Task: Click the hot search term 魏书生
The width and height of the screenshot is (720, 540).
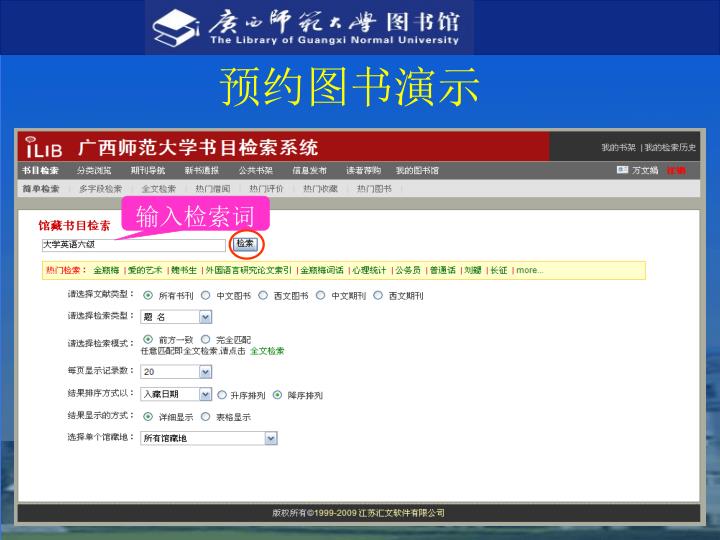Action: tap(184, 270)
